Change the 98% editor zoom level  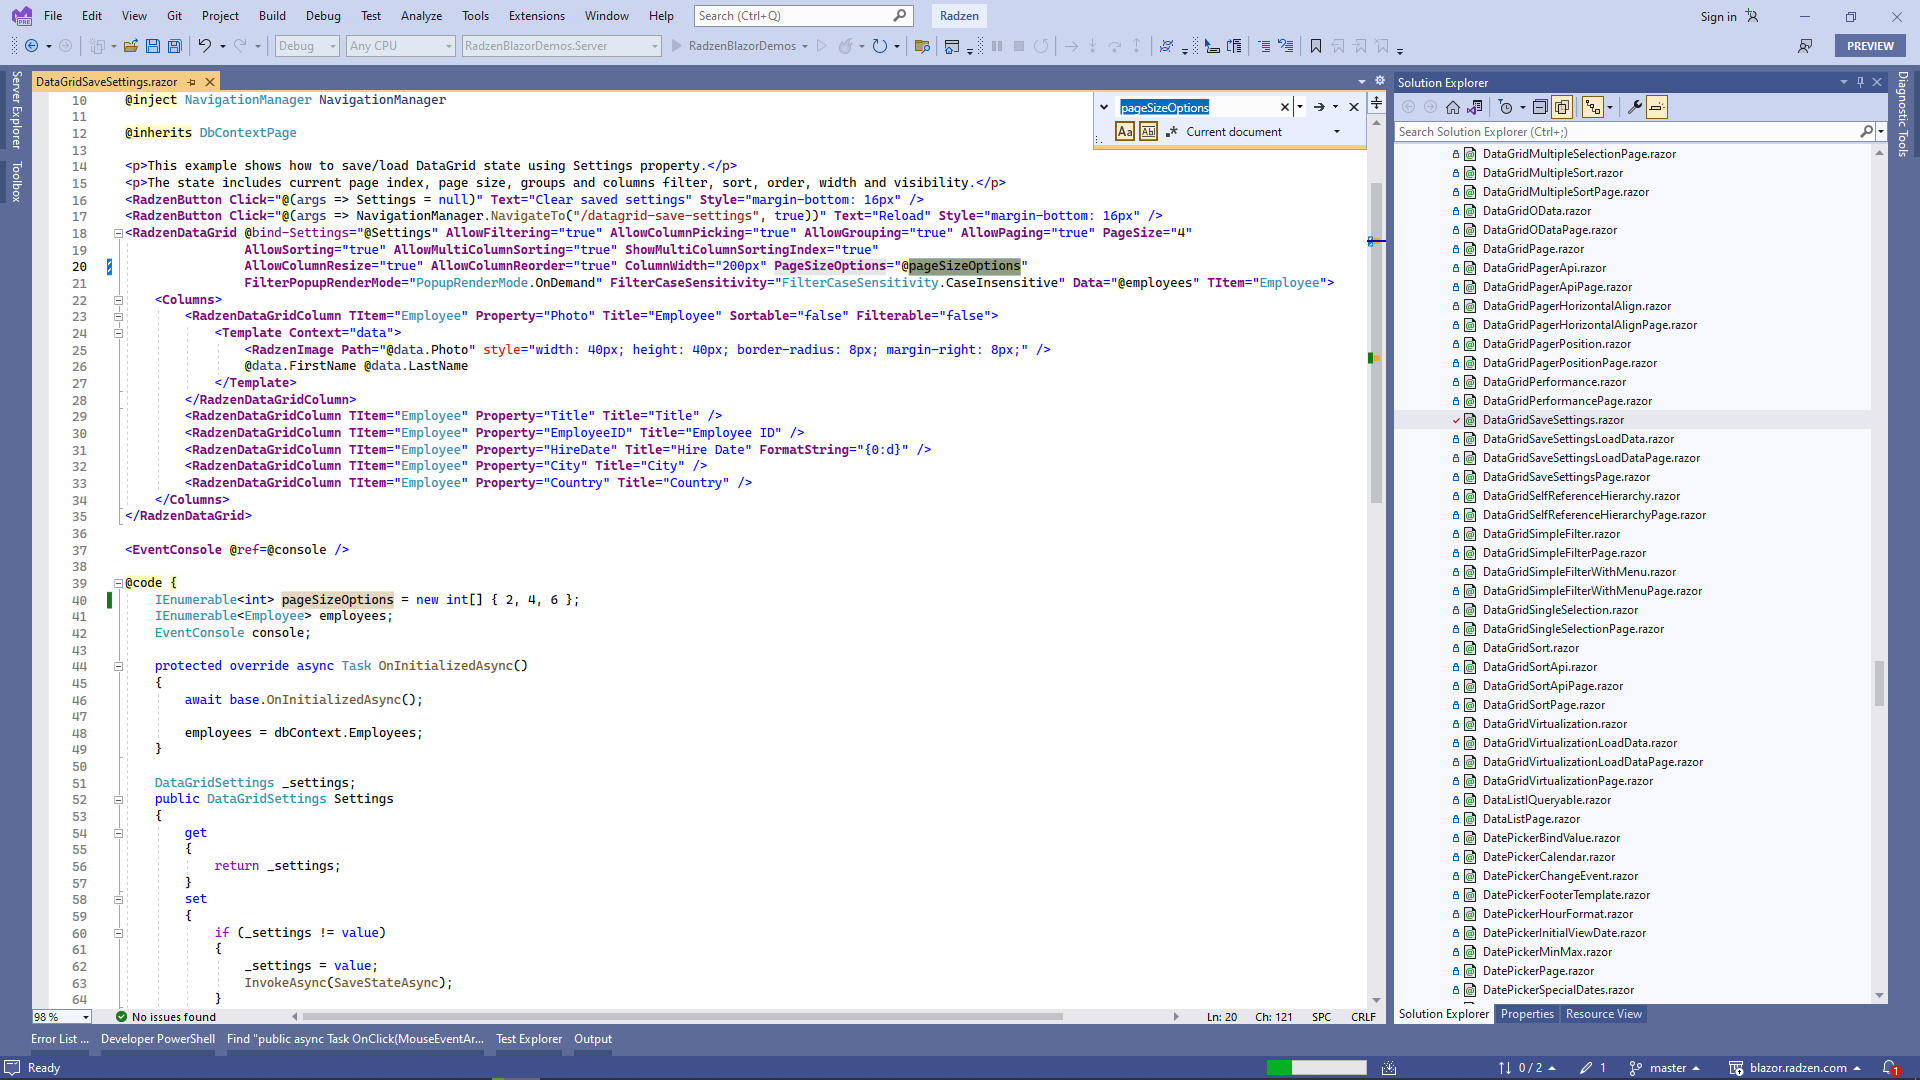tap(60, 1016)
